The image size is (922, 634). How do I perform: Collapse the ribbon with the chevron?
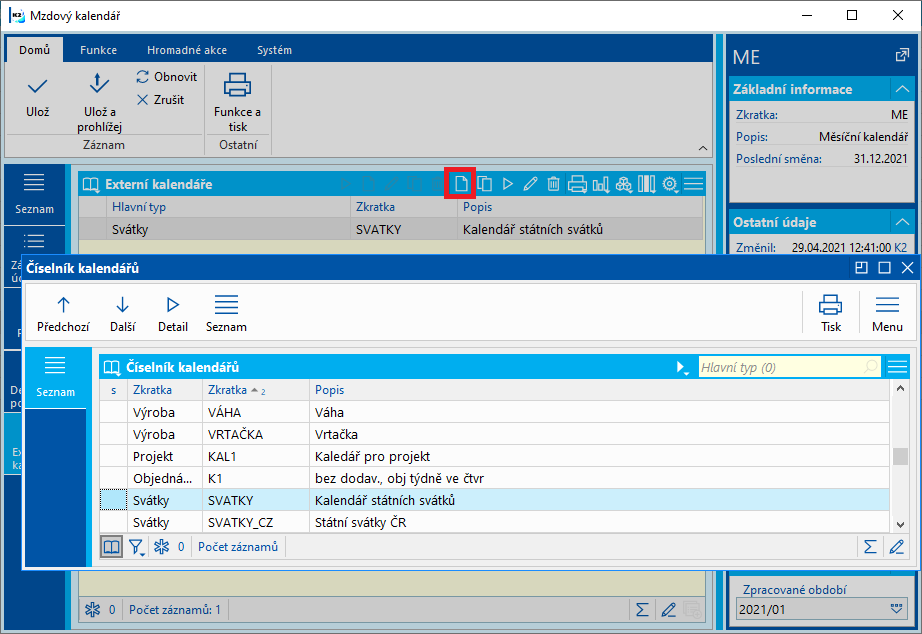[x=703, y=148]
